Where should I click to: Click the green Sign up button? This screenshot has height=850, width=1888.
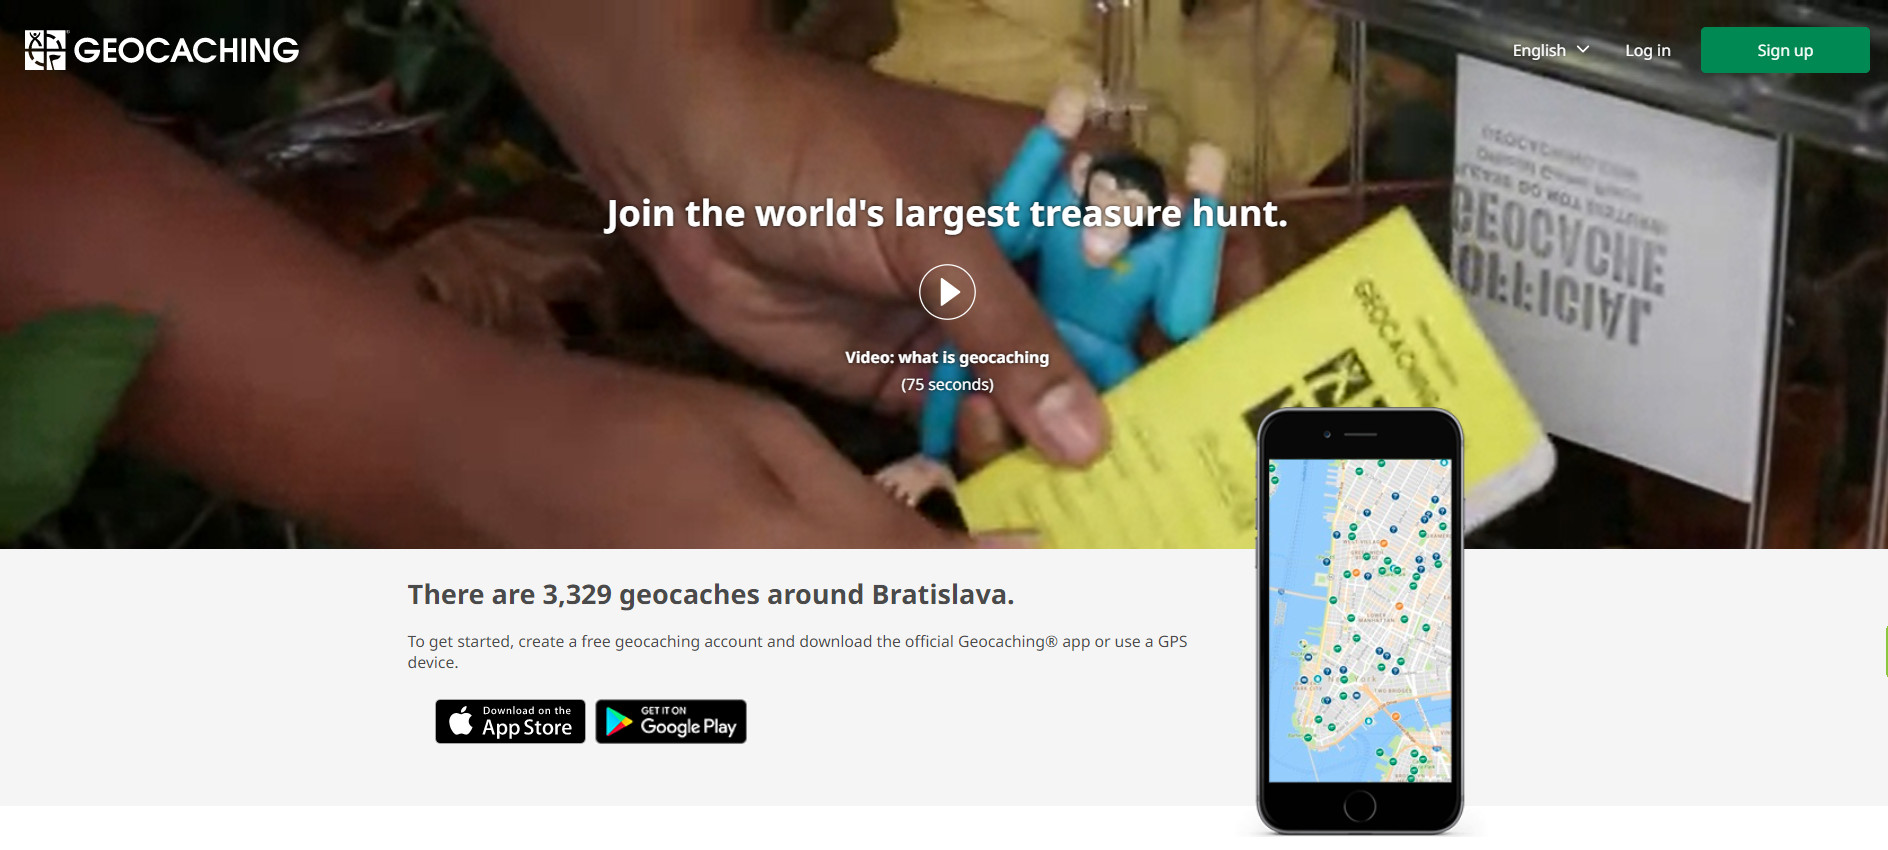coord(1785,50)
